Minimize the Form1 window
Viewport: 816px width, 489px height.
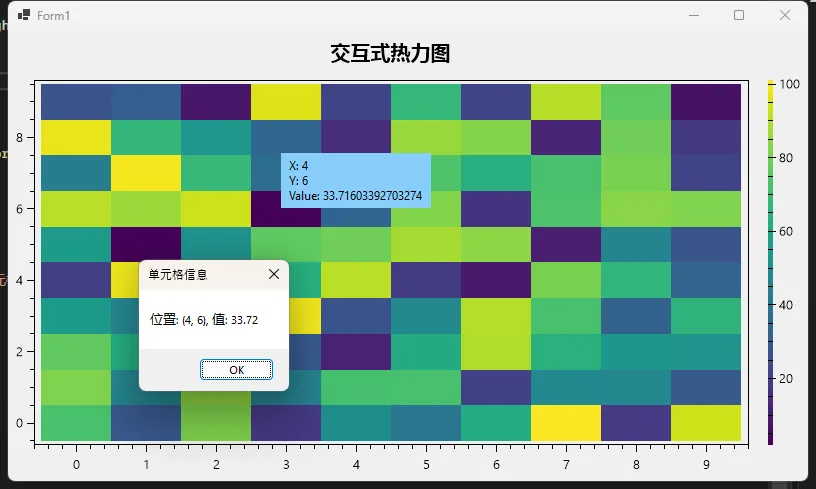[693, 16]
